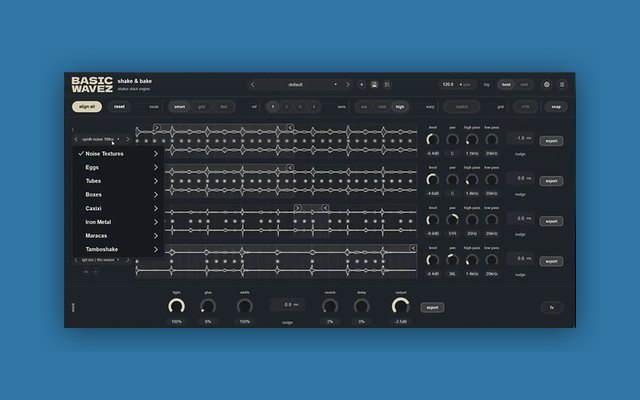Choose set number 4
This screenshot has height=400, width=640.
[x=313, y=107]
